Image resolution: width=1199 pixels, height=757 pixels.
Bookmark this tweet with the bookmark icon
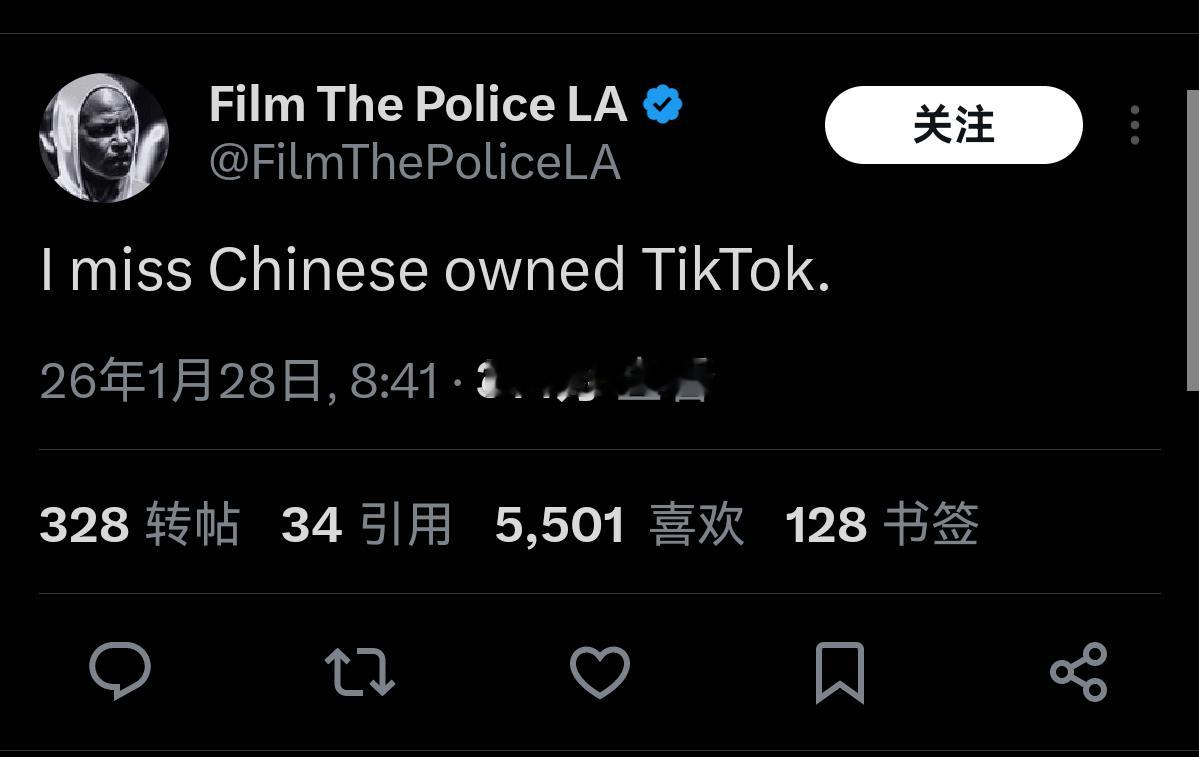(838, 672)
